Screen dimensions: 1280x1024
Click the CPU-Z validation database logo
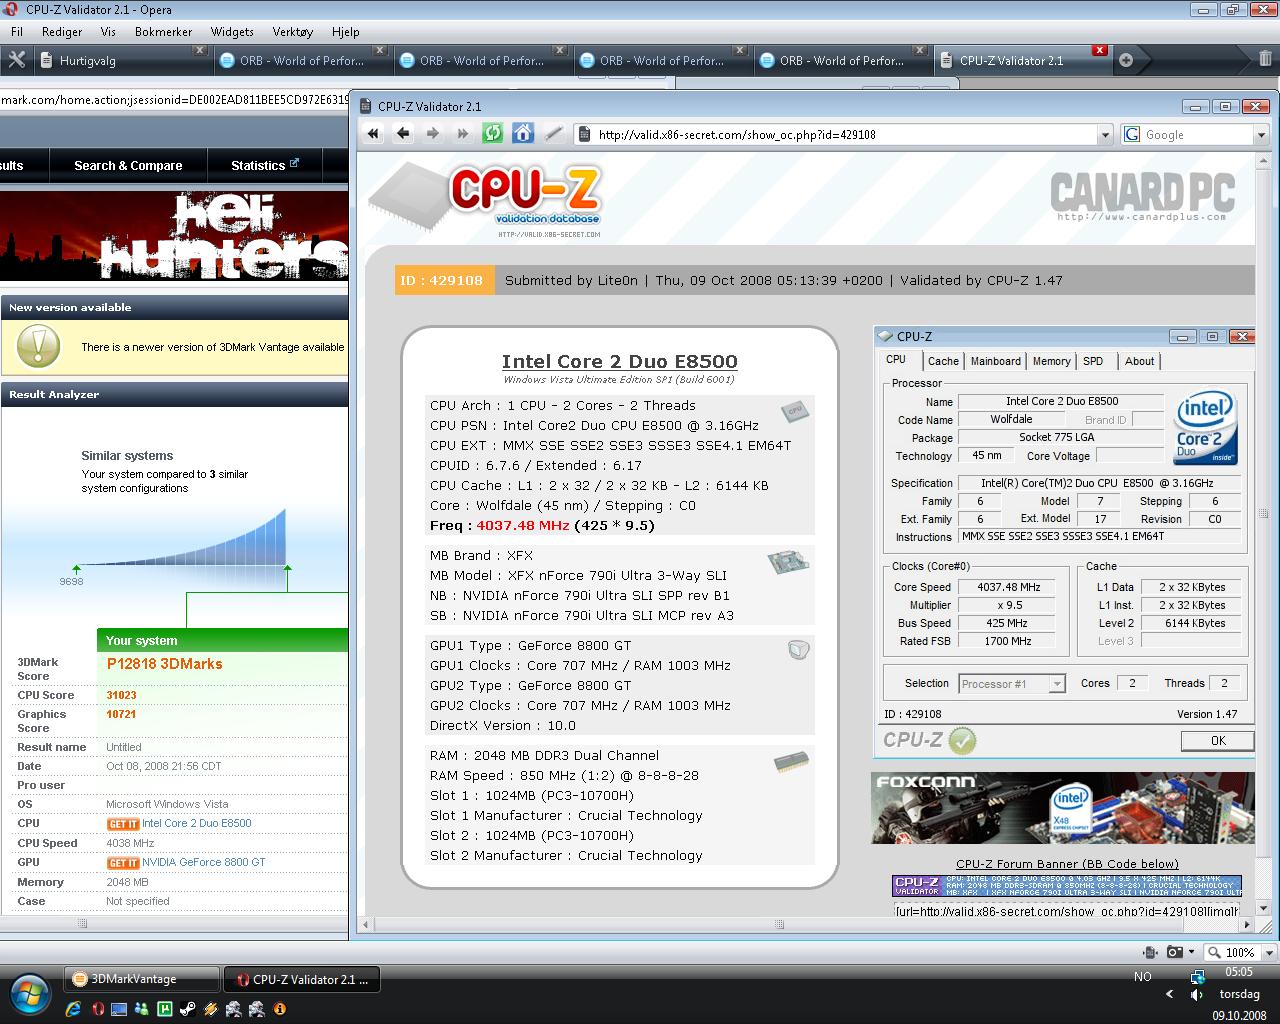point(486,201)
